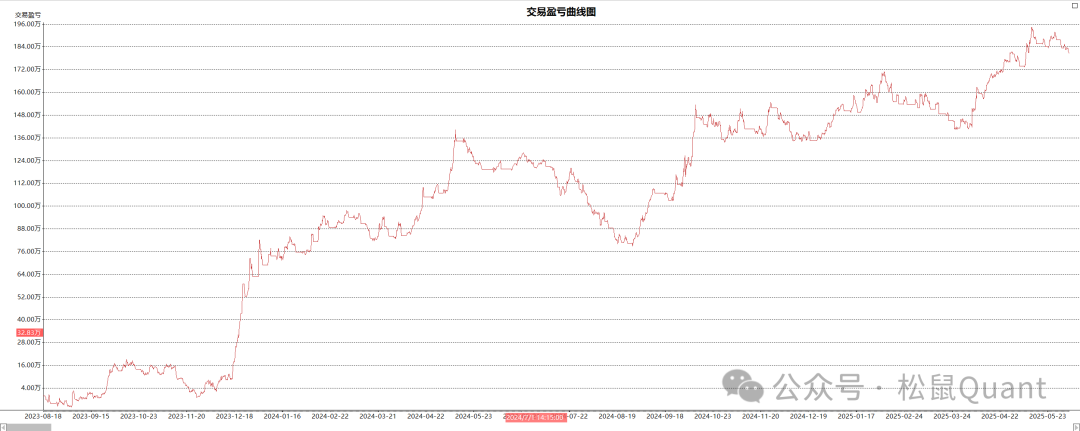Click the red highlighted date marker on x-axis
1080x431 pixels.
coord(536,416)
